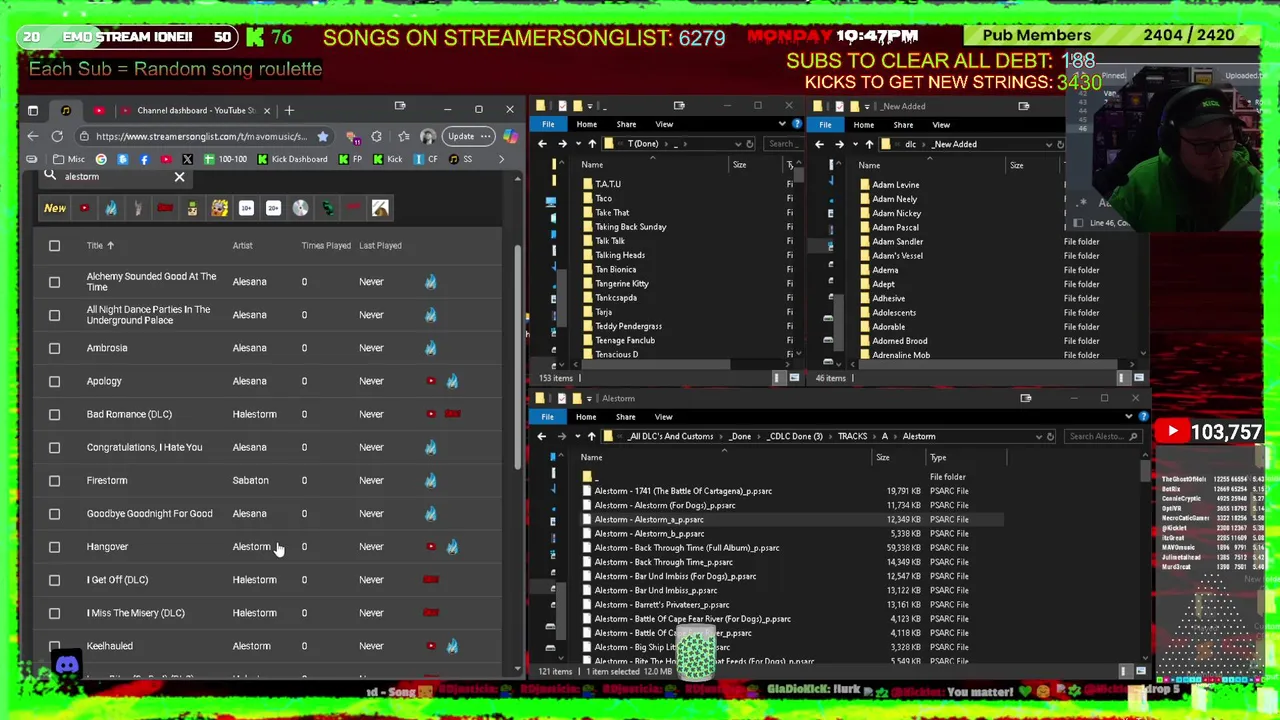Go up one folder in Alestorm window

pos(591,436)
